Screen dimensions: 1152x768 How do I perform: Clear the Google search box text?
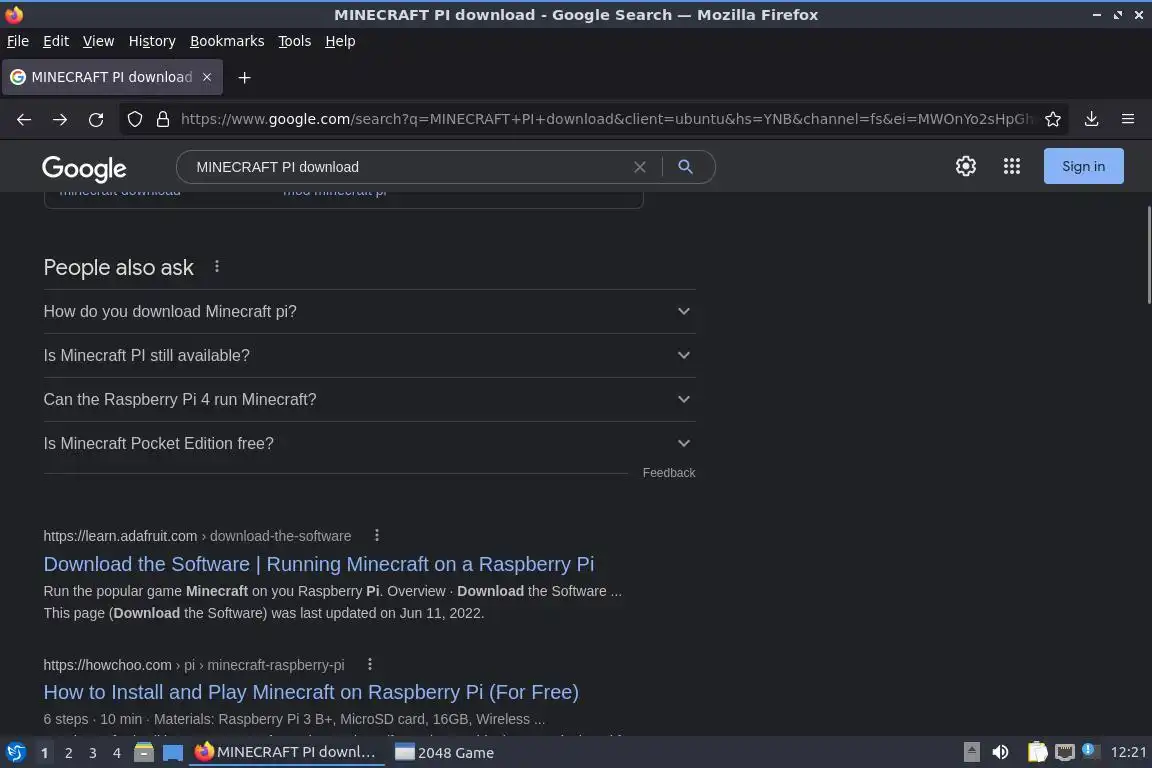click(639, 167)
